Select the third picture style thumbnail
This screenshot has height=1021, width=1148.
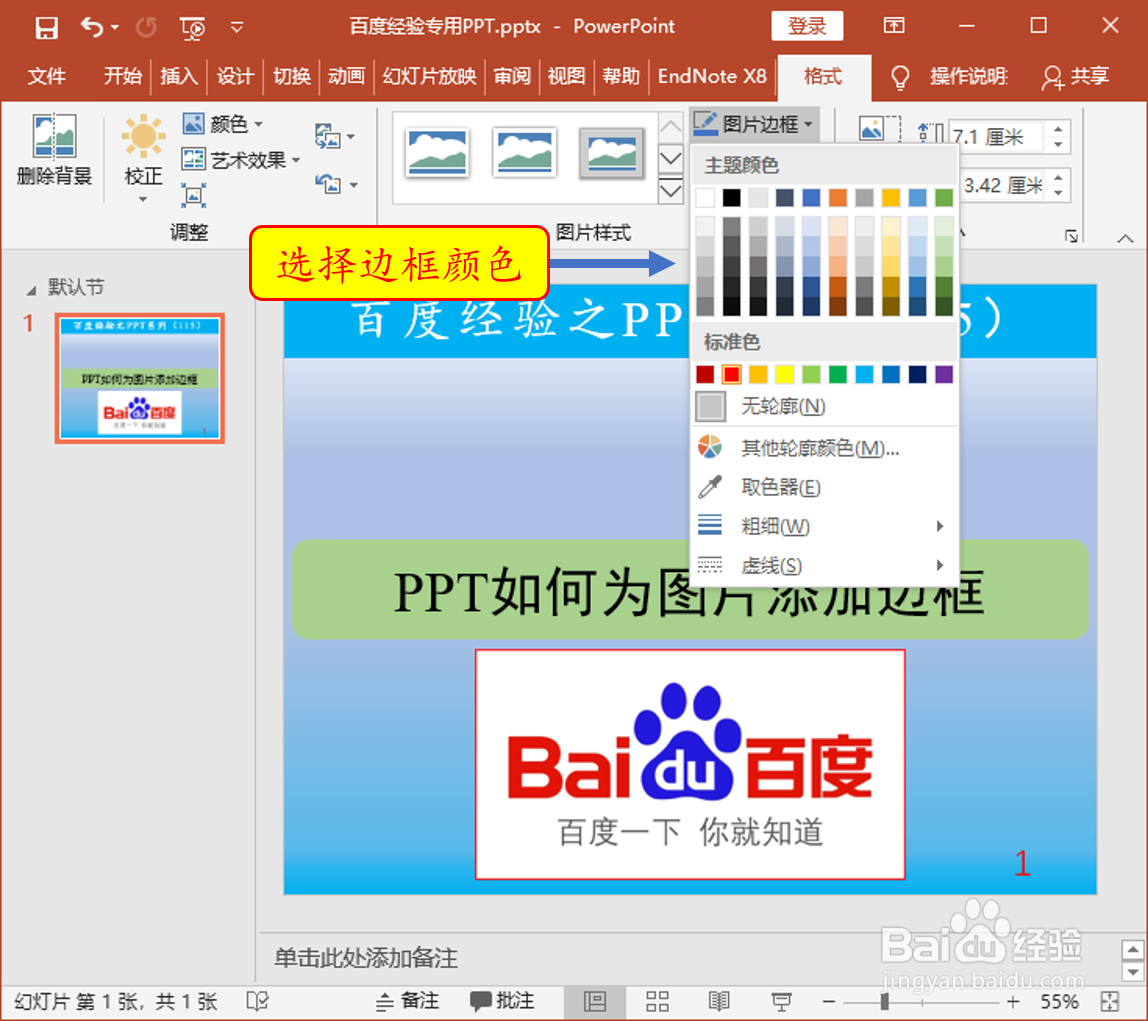612,152
